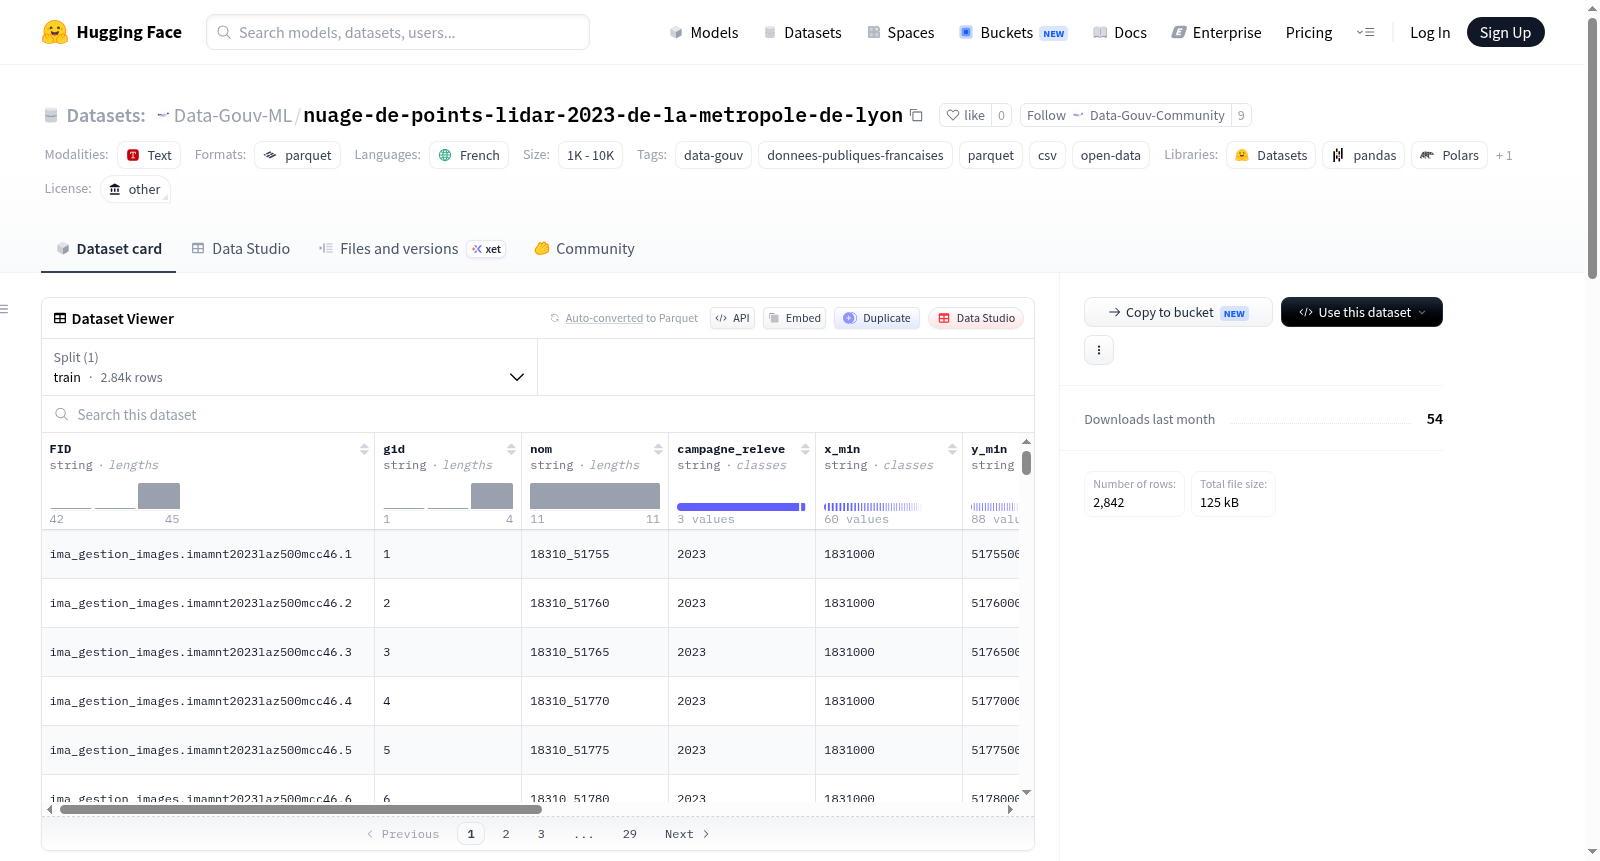Viewport: 1600px width, 861px height.
Task: Click the donnees-publiques-francaises tag
Action: [x=855, y=155]
